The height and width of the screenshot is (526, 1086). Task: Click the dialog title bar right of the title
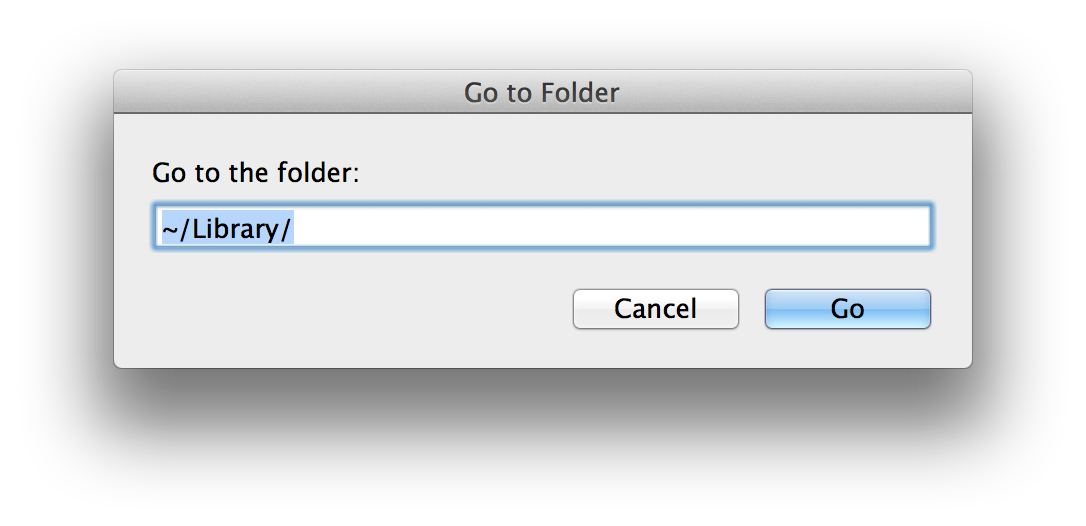pyautogui.click(x=800, y=93)
